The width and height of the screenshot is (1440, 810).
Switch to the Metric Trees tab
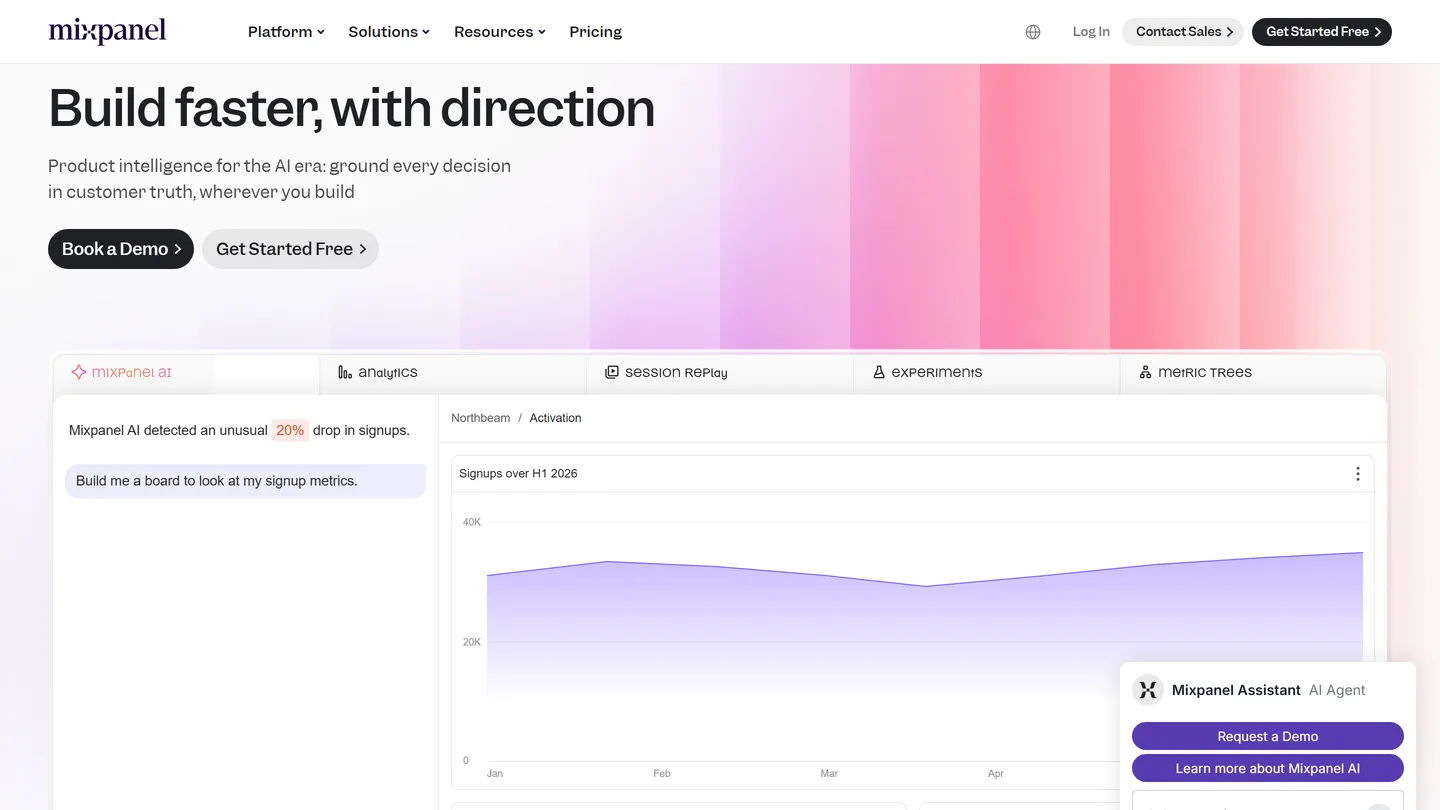(1253, 373)
